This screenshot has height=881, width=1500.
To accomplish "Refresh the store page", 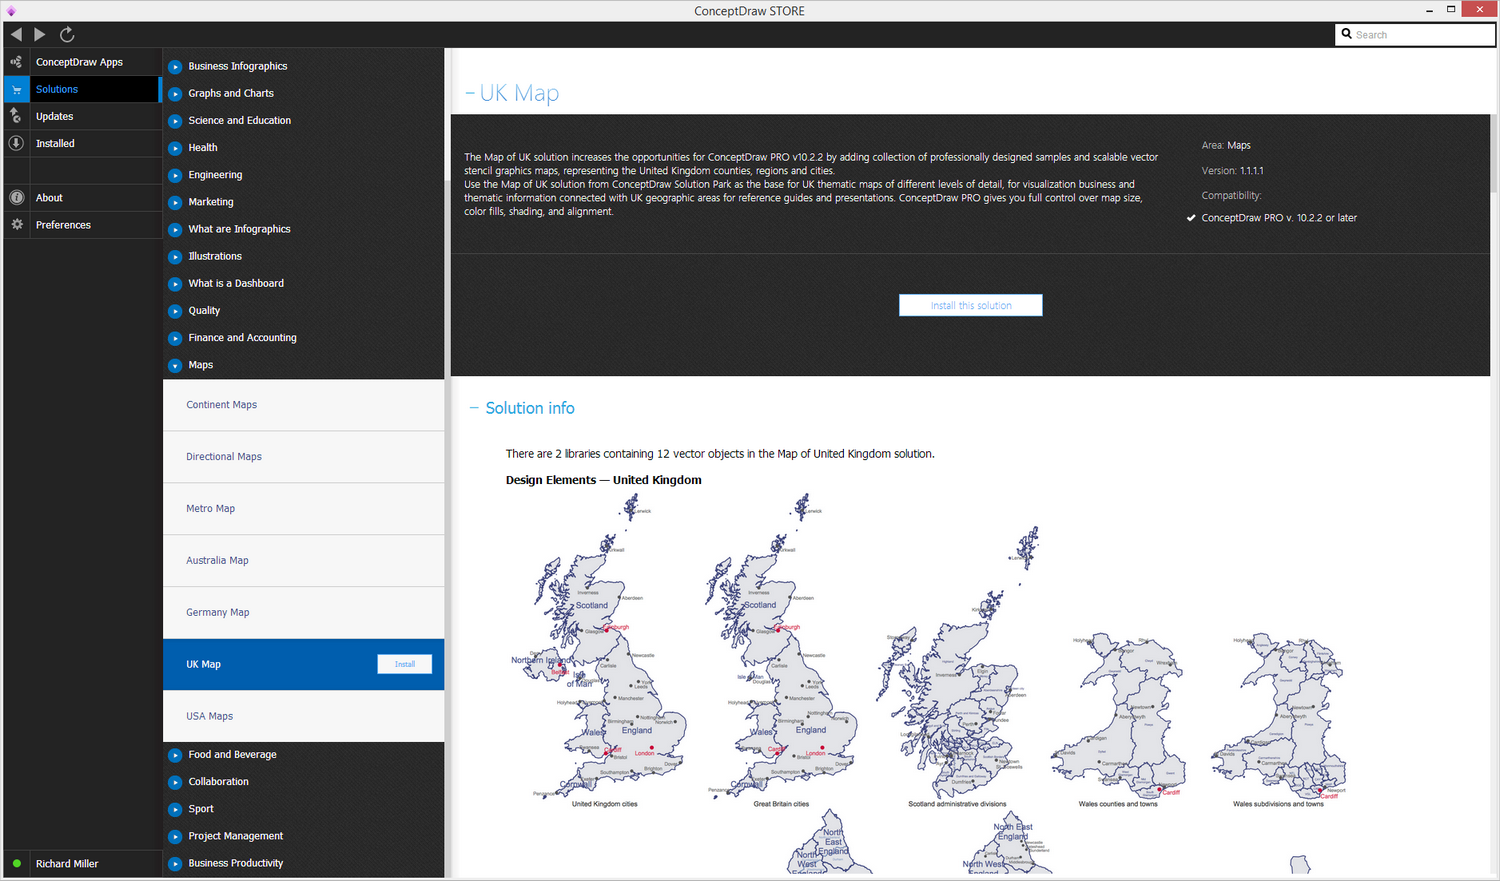I will click(67, 34).
